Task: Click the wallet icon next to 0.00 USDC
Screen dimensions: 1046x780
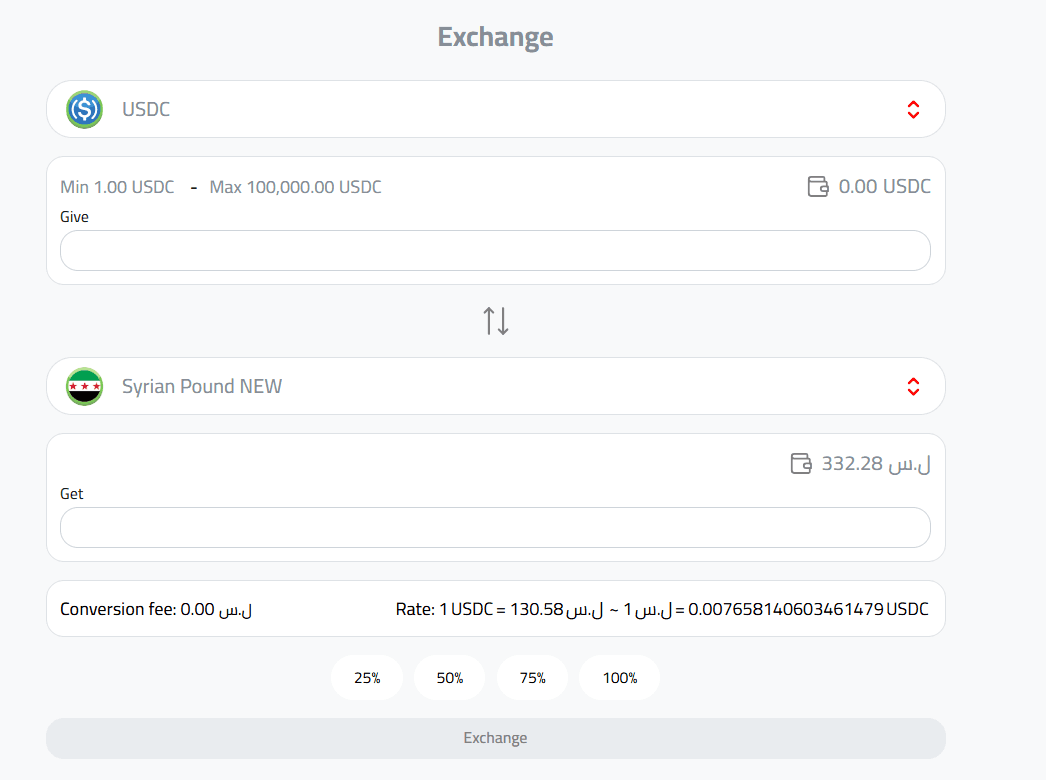Action: click(x=818, y=186)
